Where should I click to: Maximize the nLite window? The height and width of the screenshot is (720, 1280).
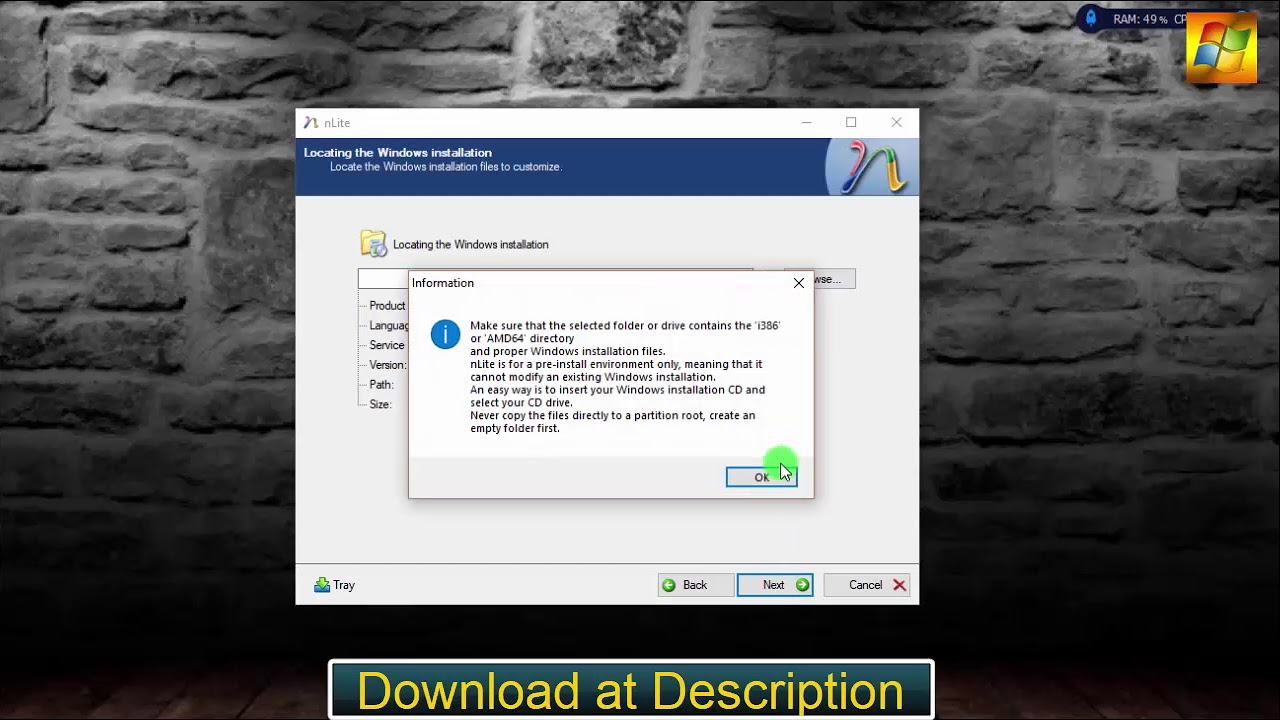click(x=851, y=123)
